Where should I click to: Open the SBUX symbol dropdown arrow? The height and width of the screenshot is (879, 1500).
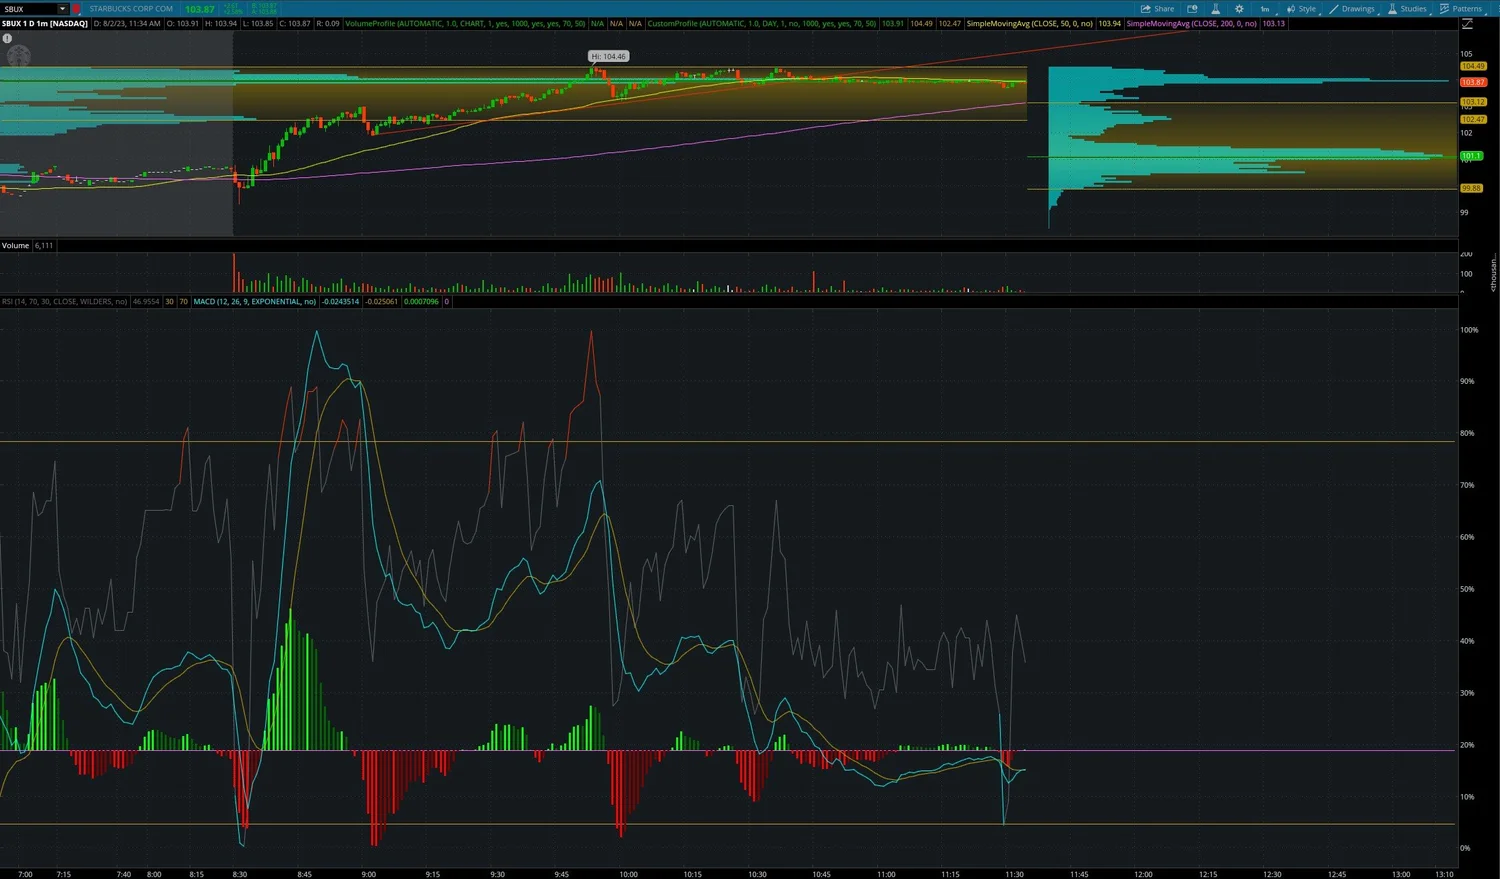[62, 8]
